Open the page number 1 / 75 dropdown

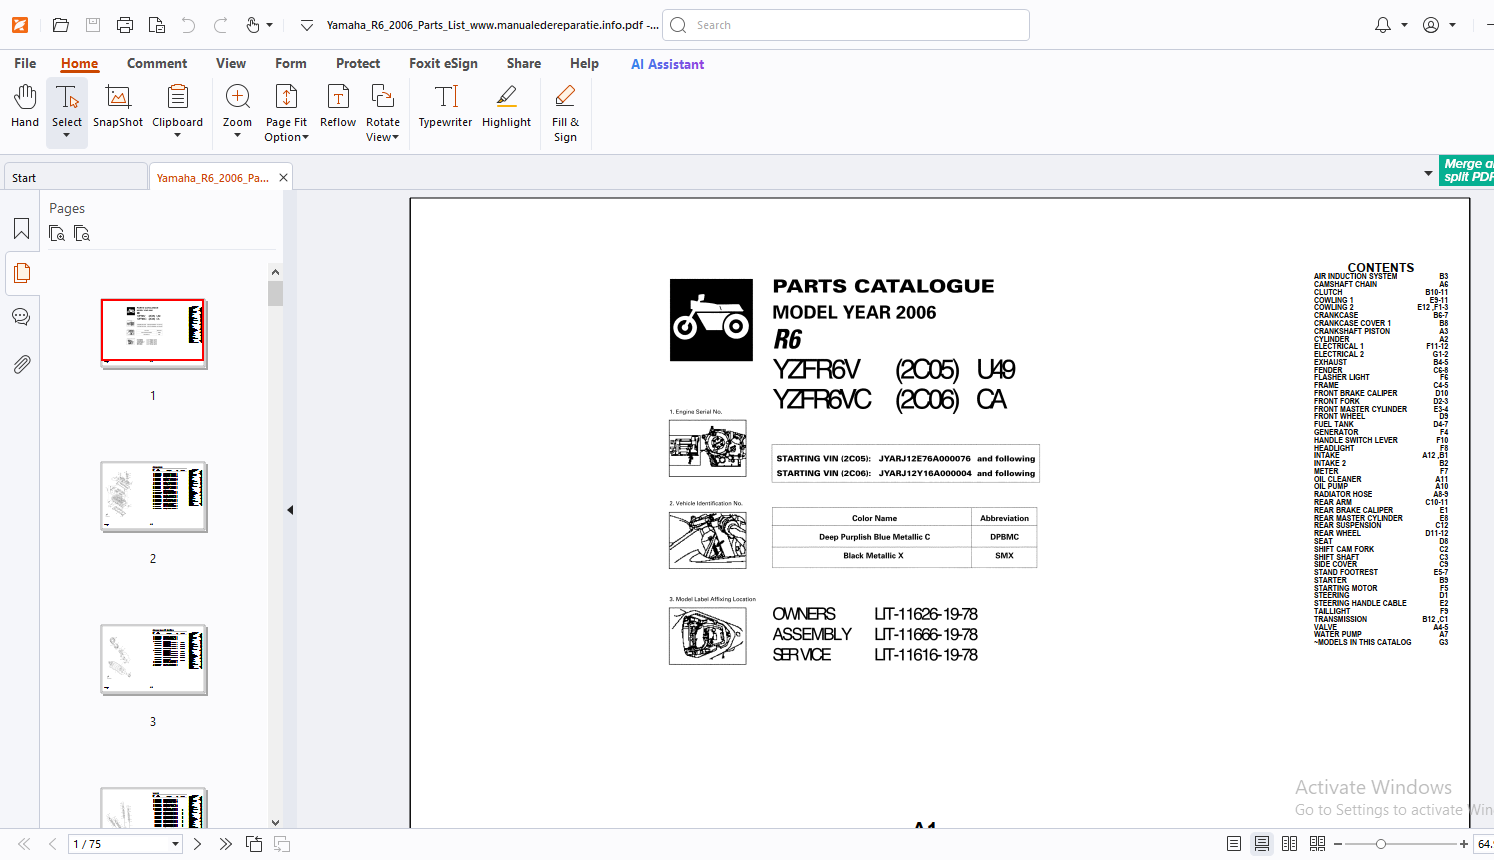tap(175, 844)
